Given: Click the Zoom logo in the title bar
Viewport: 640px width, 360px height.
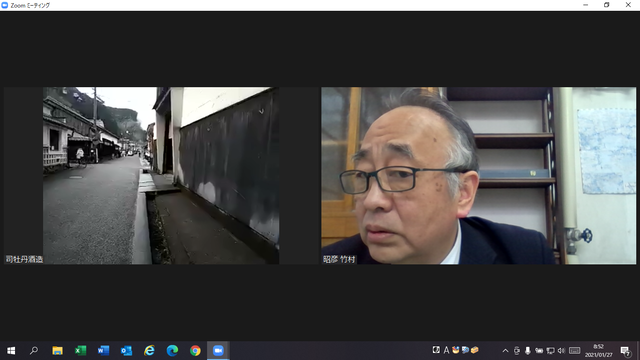Looking at the screenshot, I should pyautogui.click(x=5, y=5).
